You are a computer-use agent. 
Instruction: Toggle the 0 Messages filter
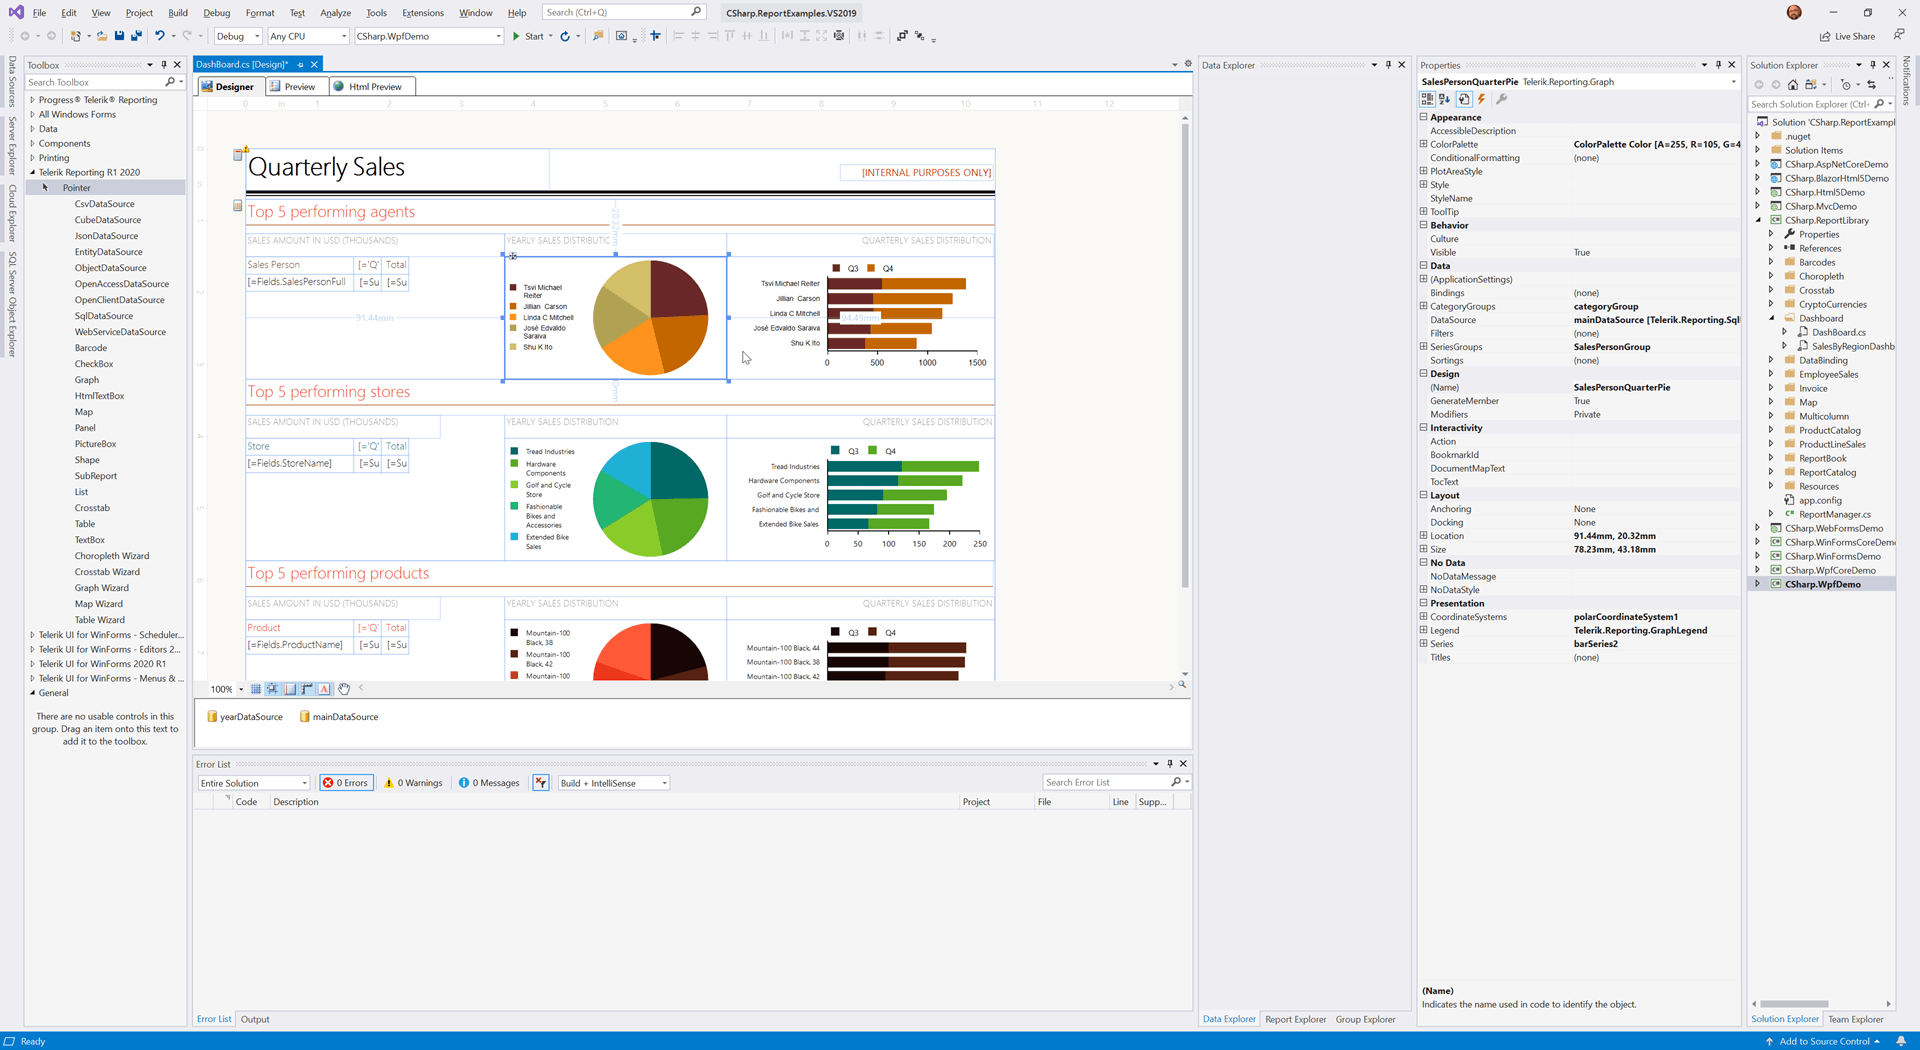[490, 783]
